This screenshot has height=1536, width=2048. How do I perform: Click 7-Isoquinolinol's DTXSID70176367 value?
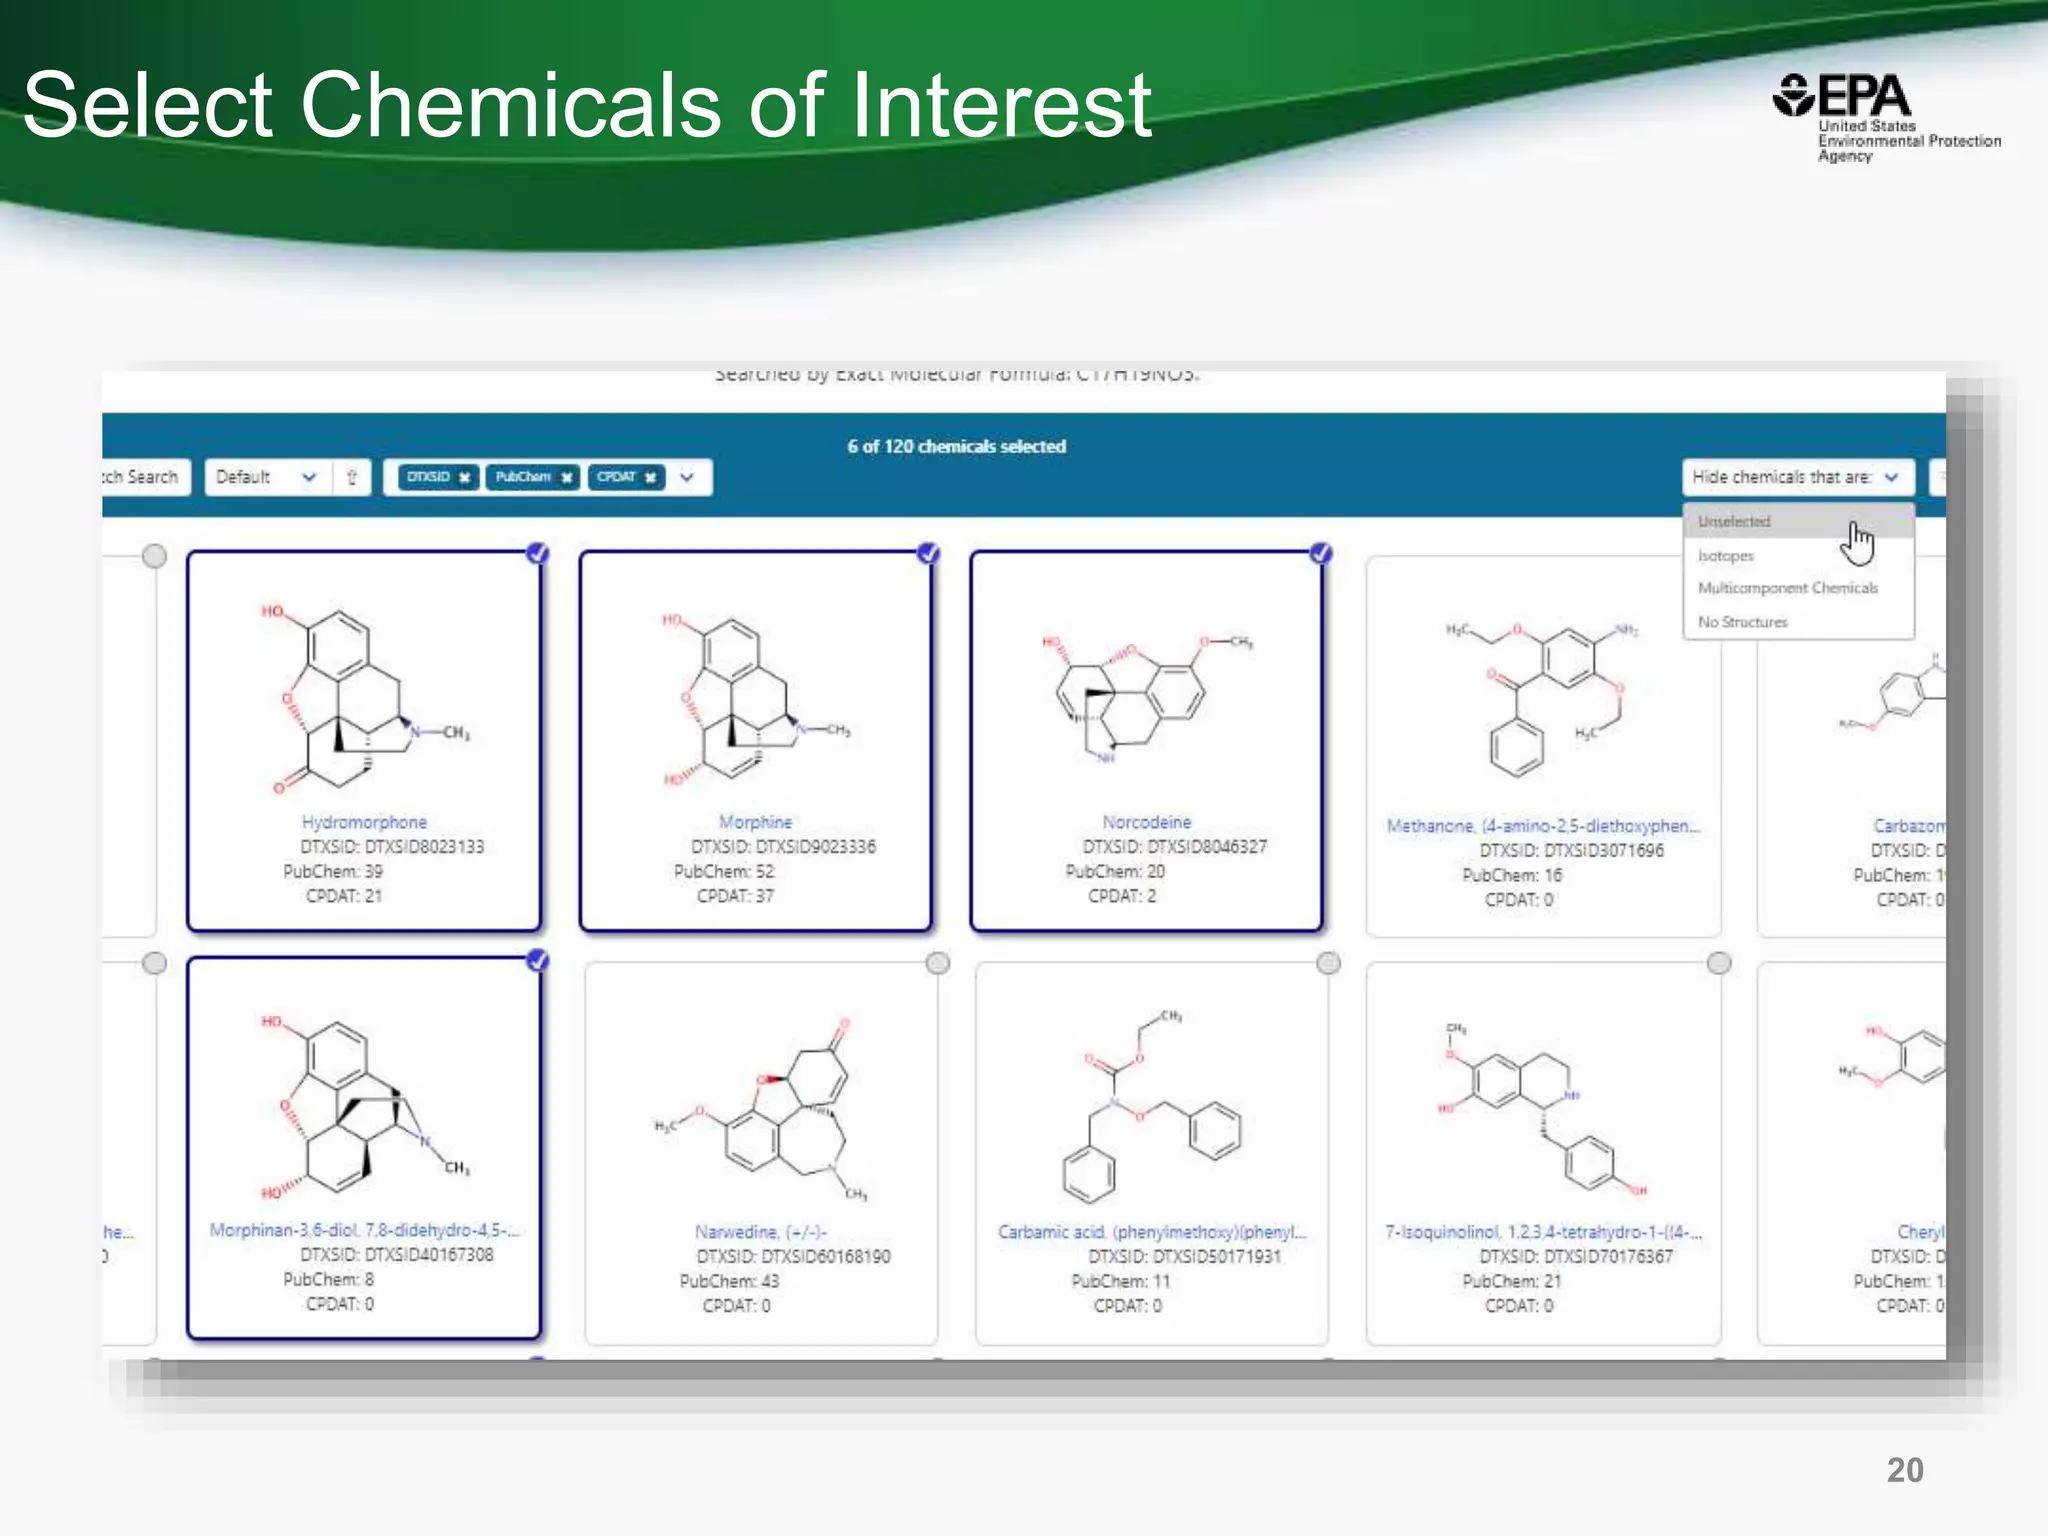tap(1608, 1257)
